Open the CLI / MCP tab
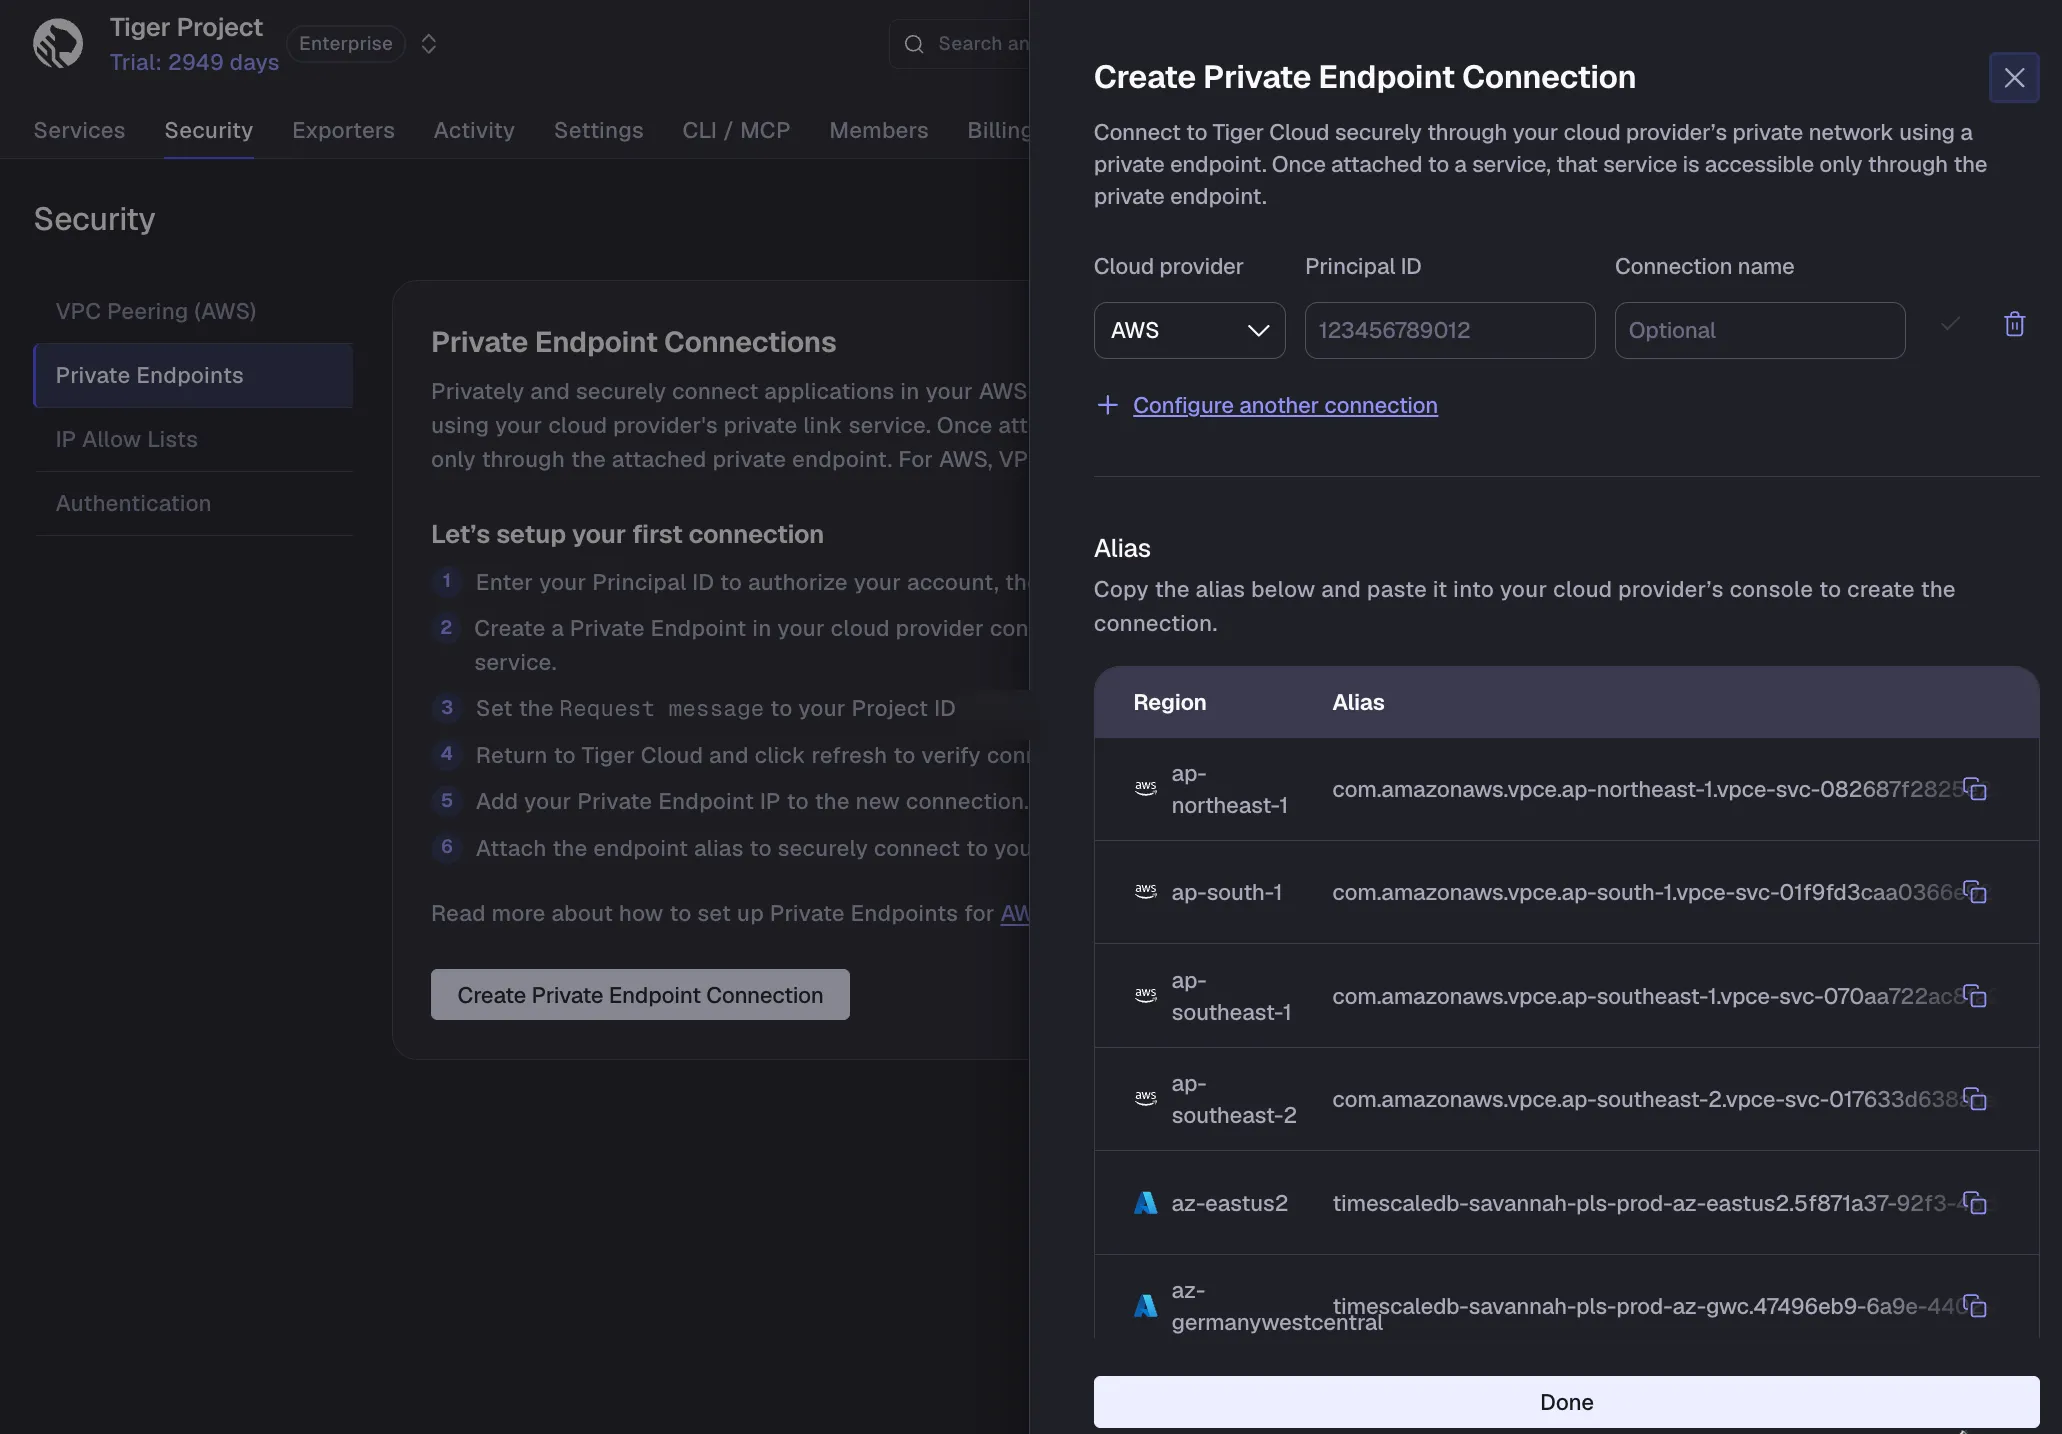Viewport: 2062px width, 1434px height. tap(736, 131)
